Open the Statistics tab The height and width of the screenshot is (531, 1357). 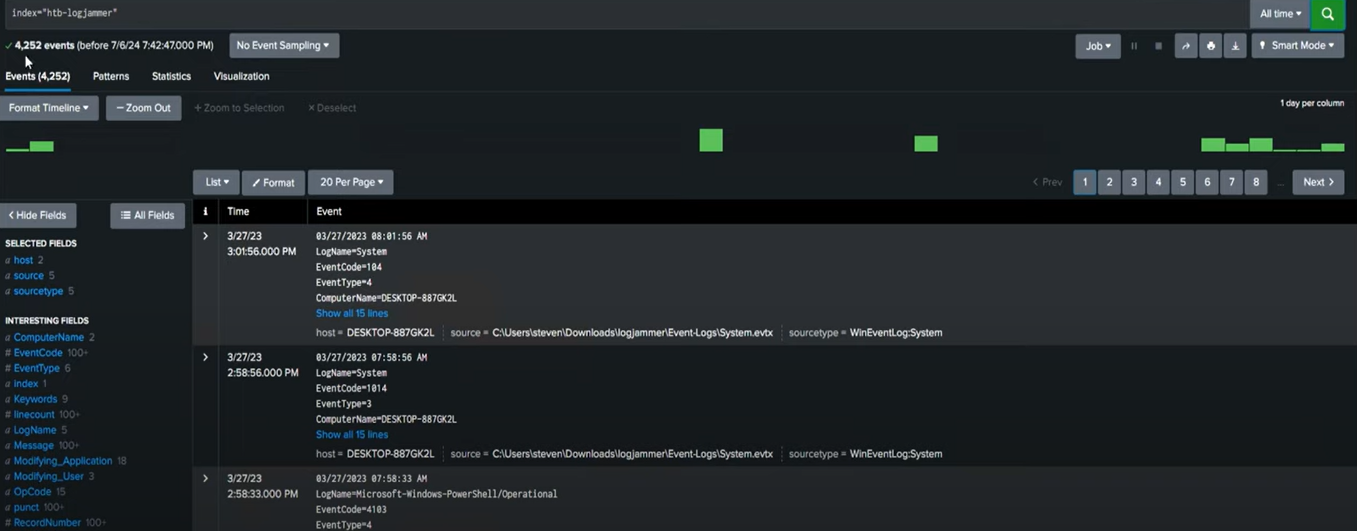[x=171, y=76]
